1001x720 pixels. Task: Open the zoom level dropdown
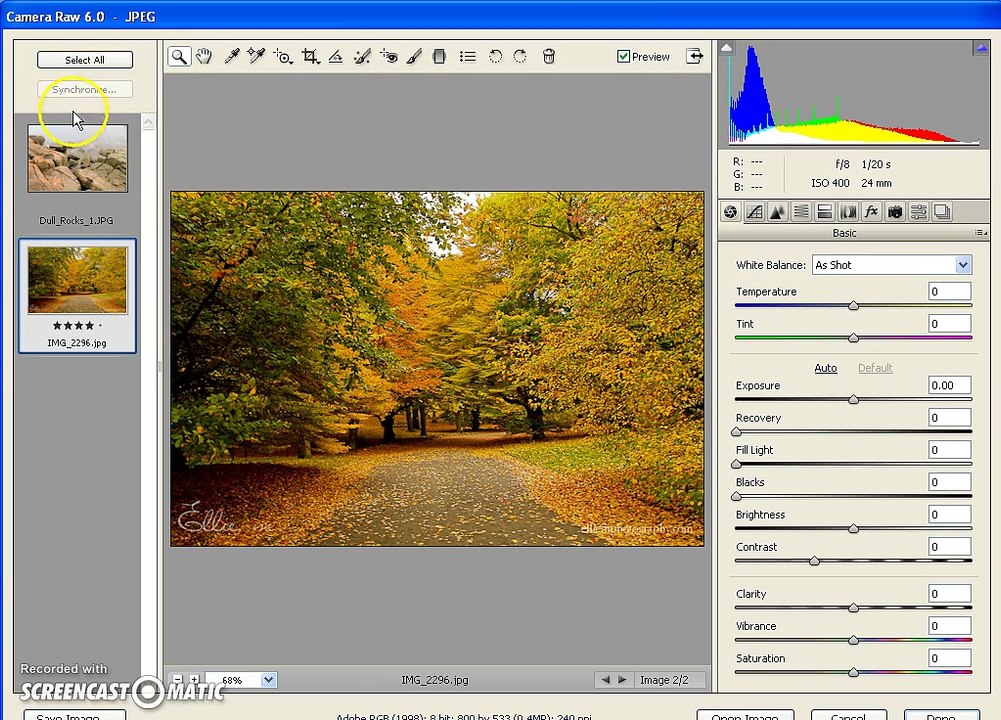click(269, 680)
